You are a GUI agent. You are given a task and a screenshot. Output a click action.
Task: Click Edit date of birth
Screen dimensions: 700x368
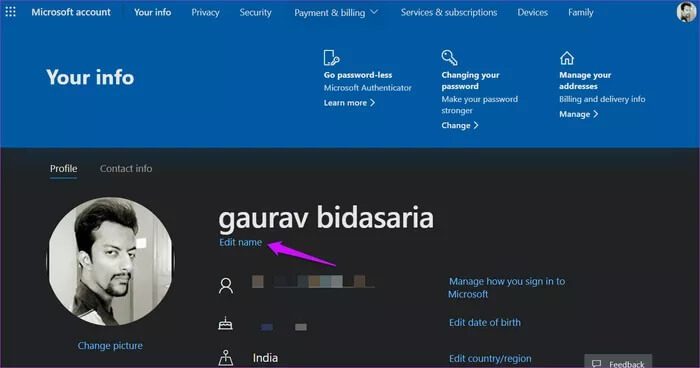[485, 322]
